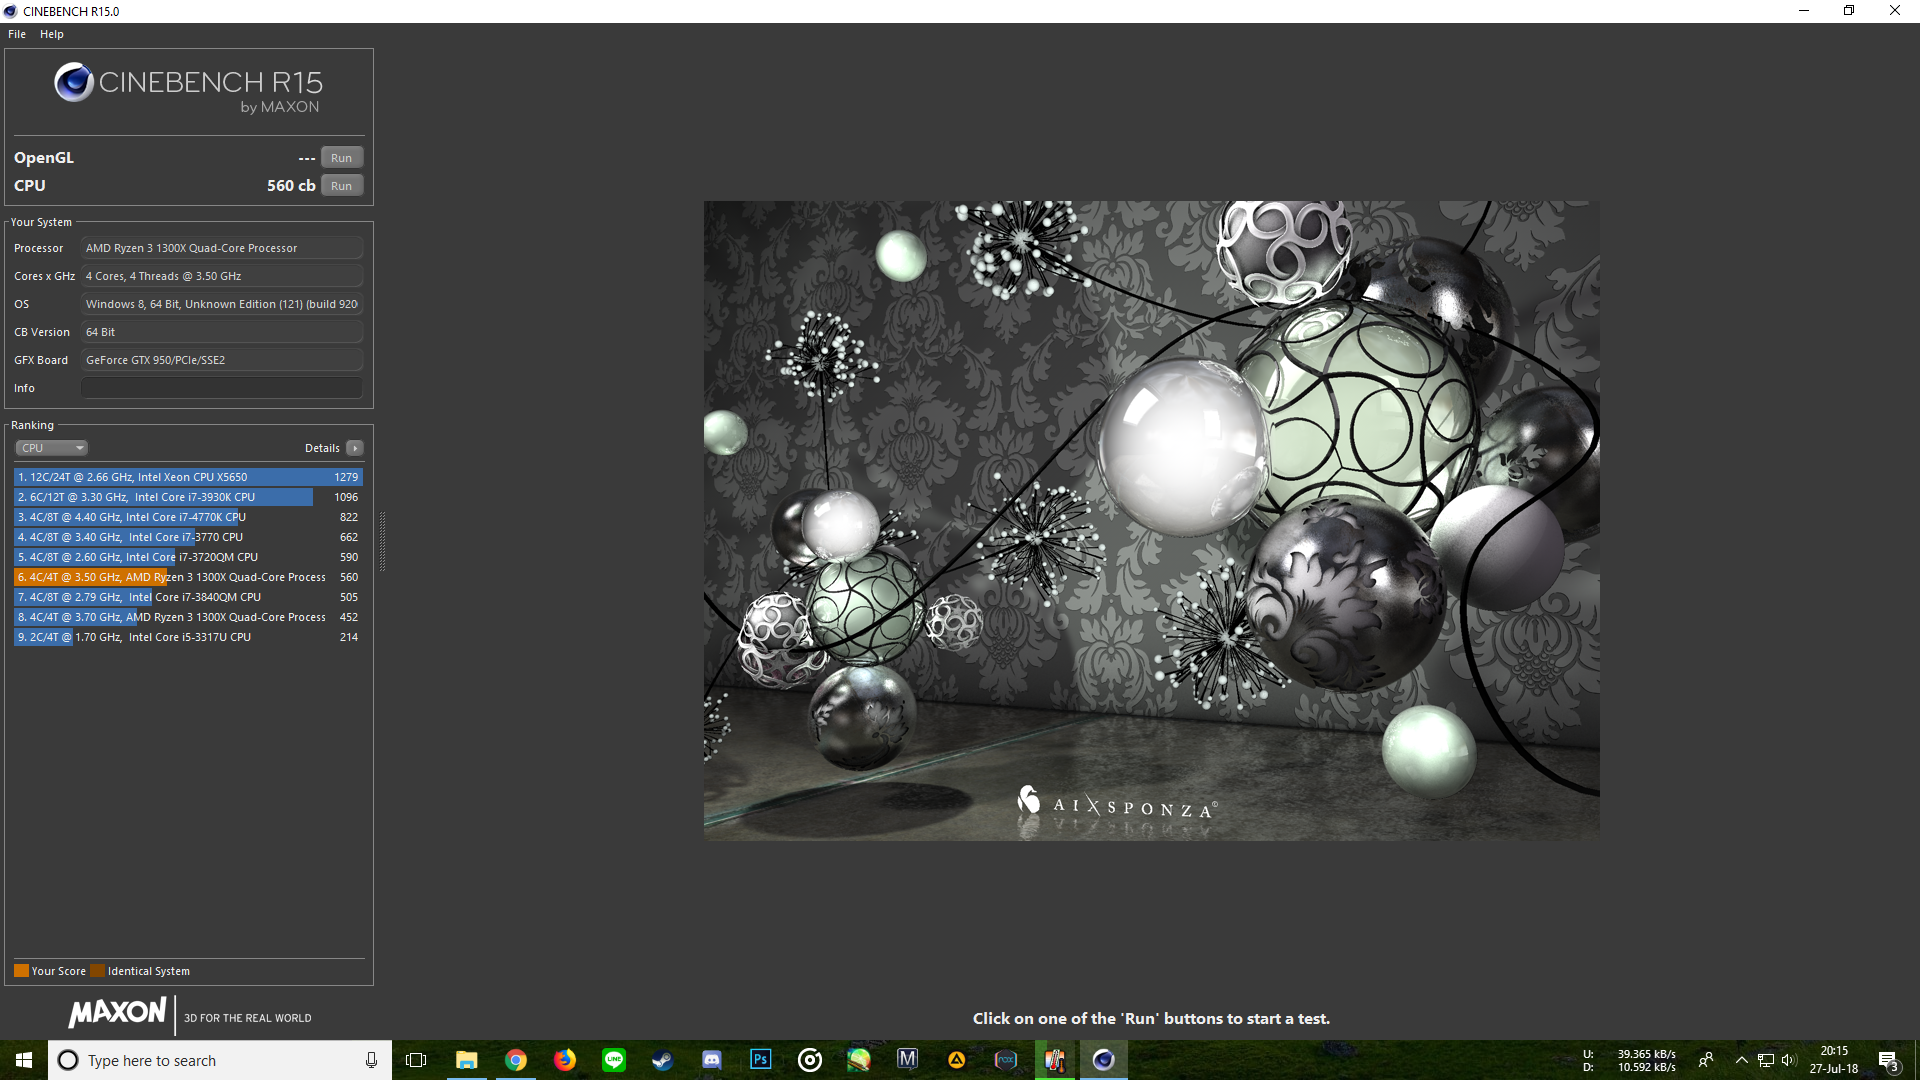
Task: Open the M app taskbar icon
Action: [x=907, y=1060]
